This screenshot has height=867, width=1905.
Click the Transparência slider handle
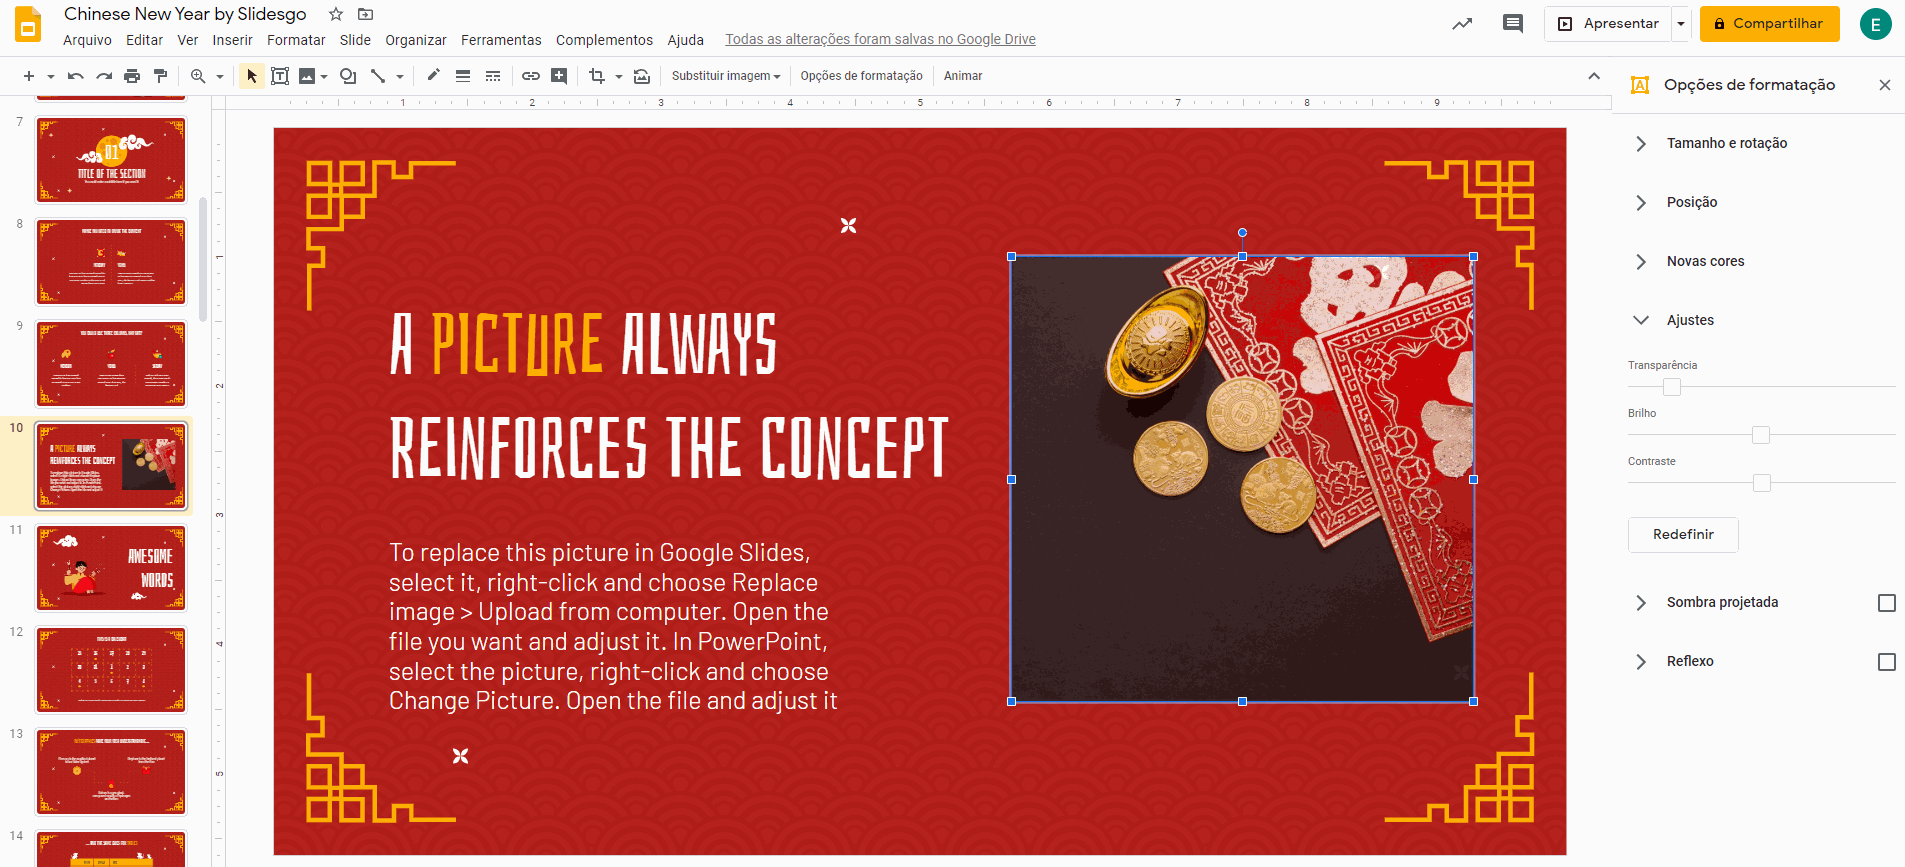click(1672, 387)
